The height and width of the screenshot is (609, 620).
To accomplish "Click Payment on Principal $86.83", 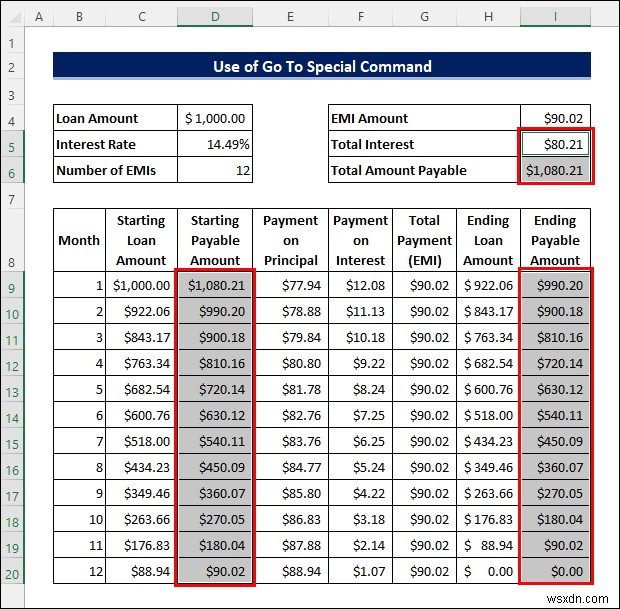I will [x=290, y=519].
